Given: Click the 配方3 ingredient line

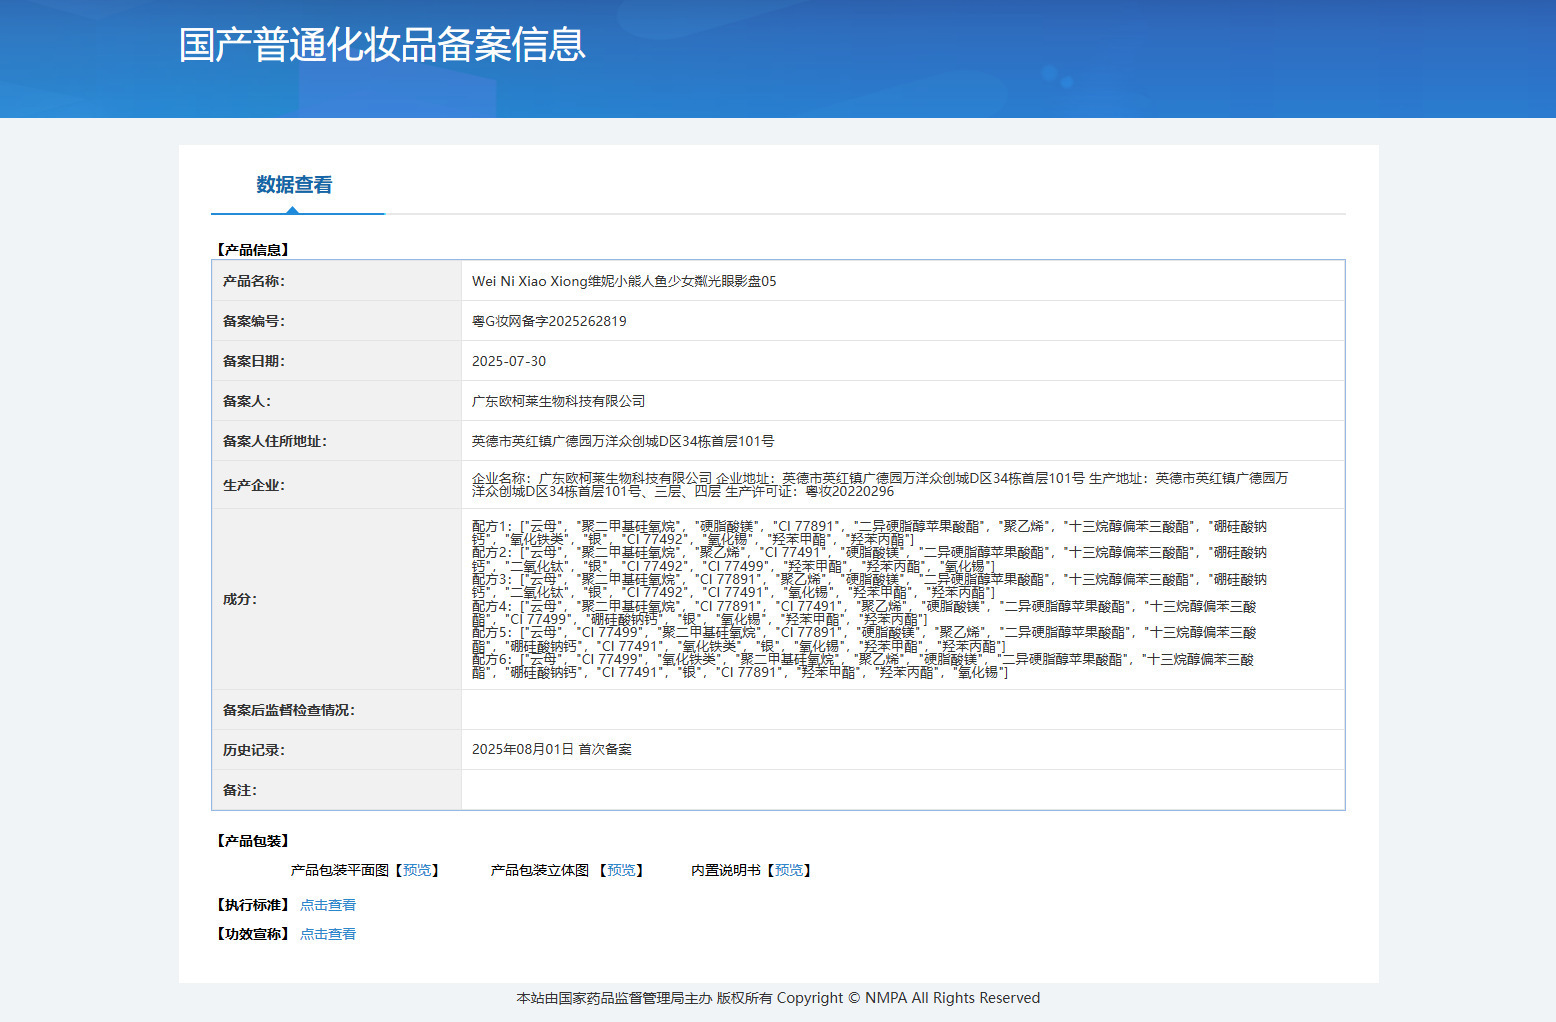Looking at the screenshot, I should (869, 586).
